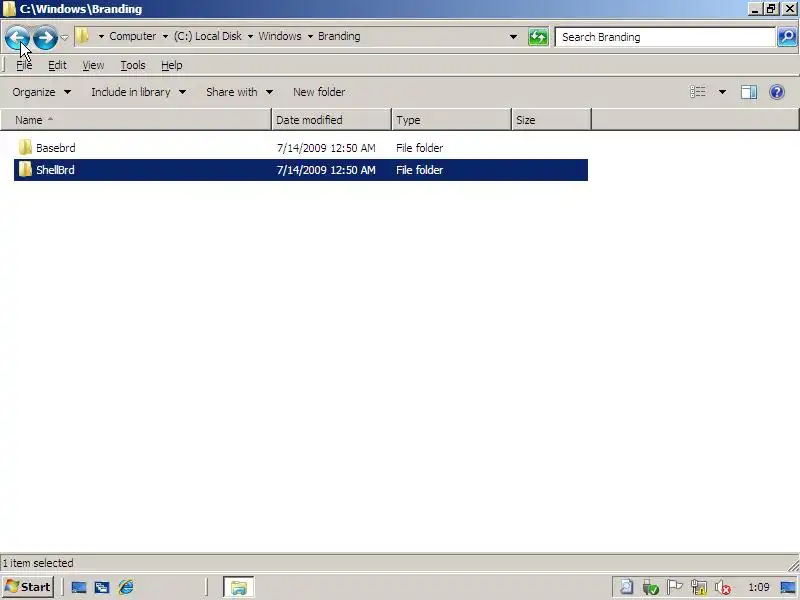This screenshot has width=800, height=600.
Task: Open help with the question mark icon
Action: click(x=777, y=92)
